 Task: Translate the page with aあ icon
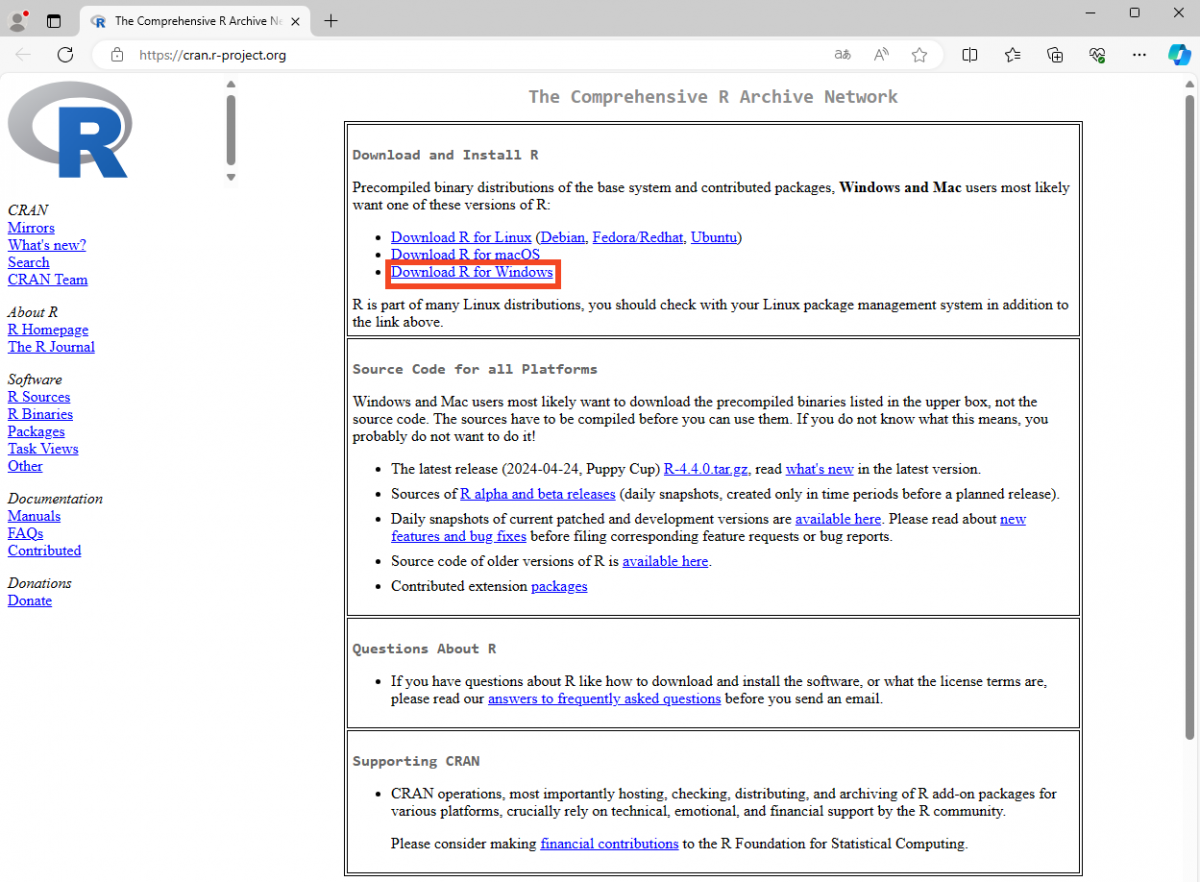coord(842,54)
